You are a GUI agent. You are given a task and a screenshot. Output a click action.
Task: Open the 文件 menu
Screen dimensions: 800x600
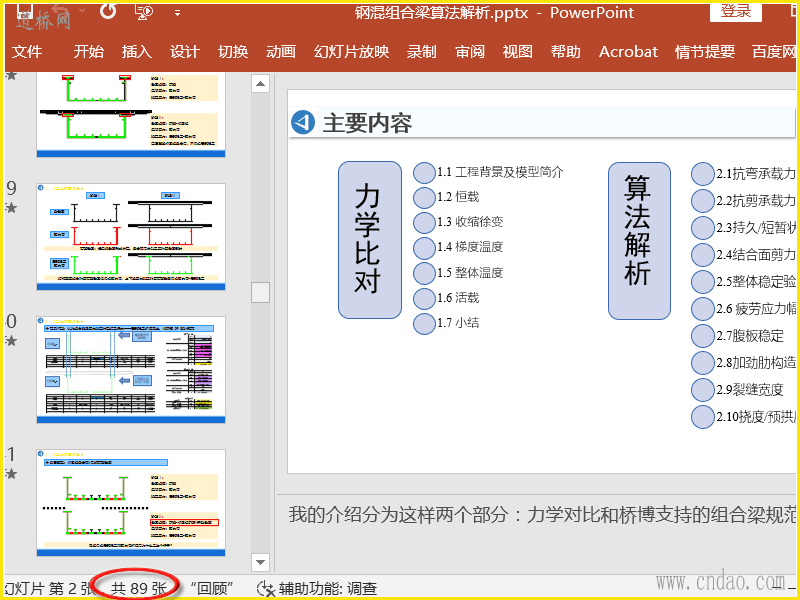[x=27, y=52]
